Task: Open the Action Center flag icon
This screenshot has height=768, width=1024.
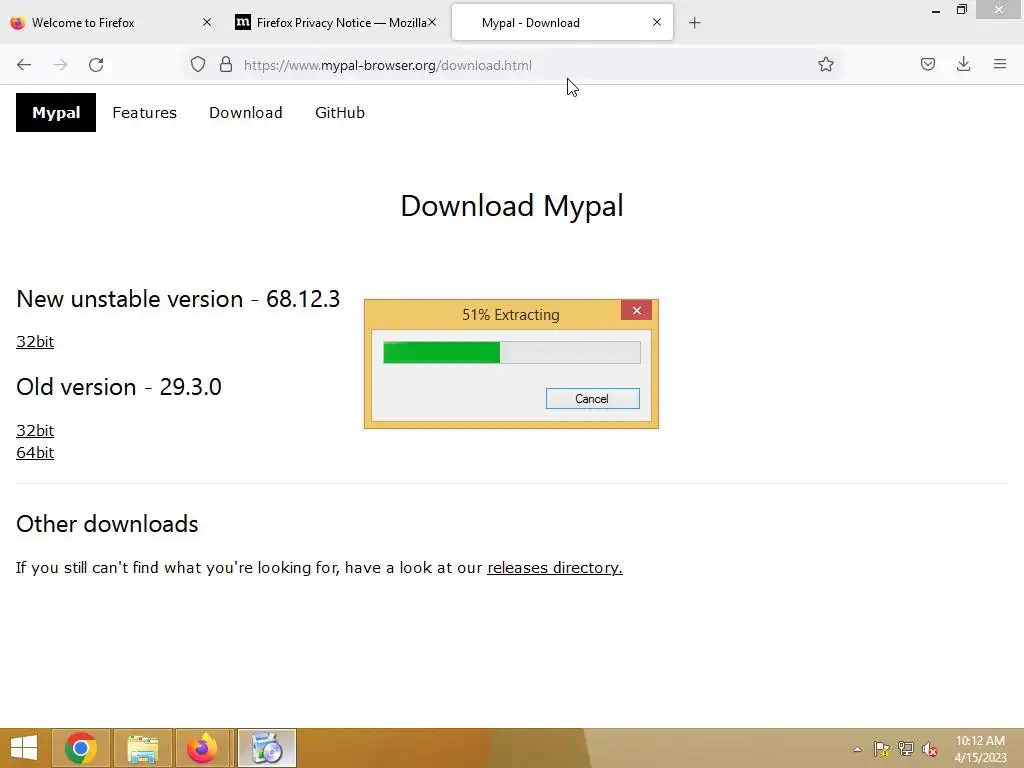Action: click(881, 749)
